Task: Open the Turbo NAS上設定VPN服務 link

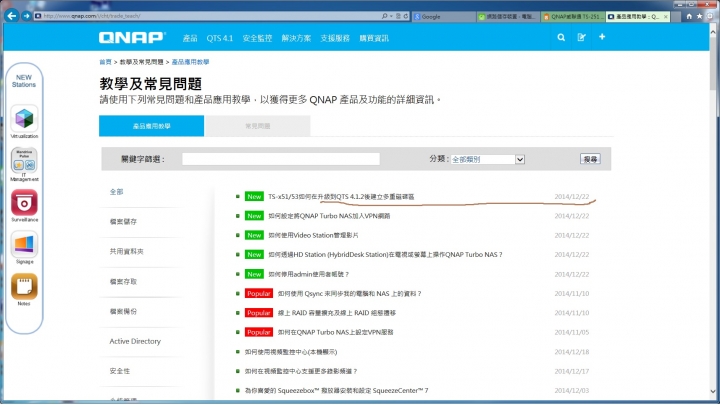Action: point(336,332)
